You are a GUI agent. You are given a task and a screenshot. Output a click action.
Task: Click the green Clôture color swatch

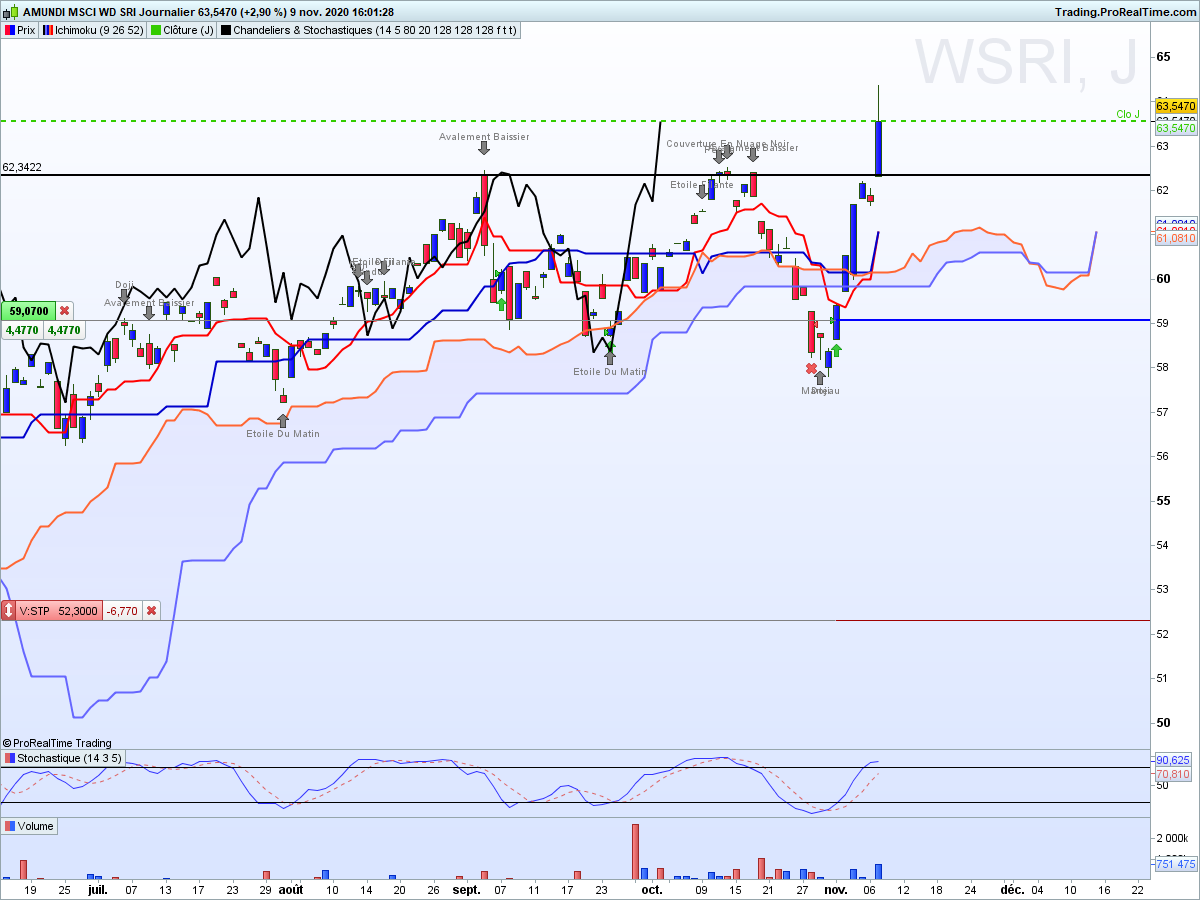pyautogui.click(x=156, y=30)
